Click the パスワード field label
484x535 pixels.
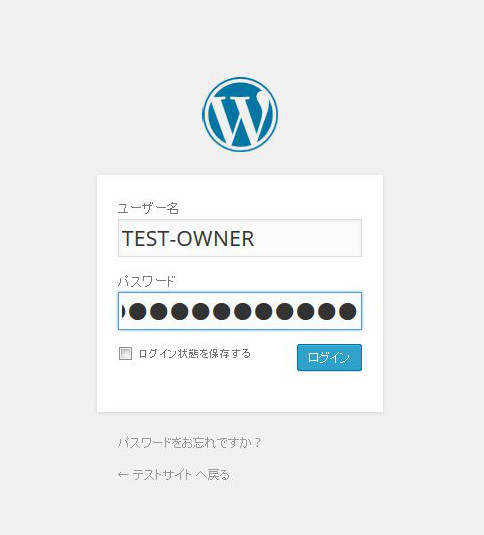coord(146,281)
